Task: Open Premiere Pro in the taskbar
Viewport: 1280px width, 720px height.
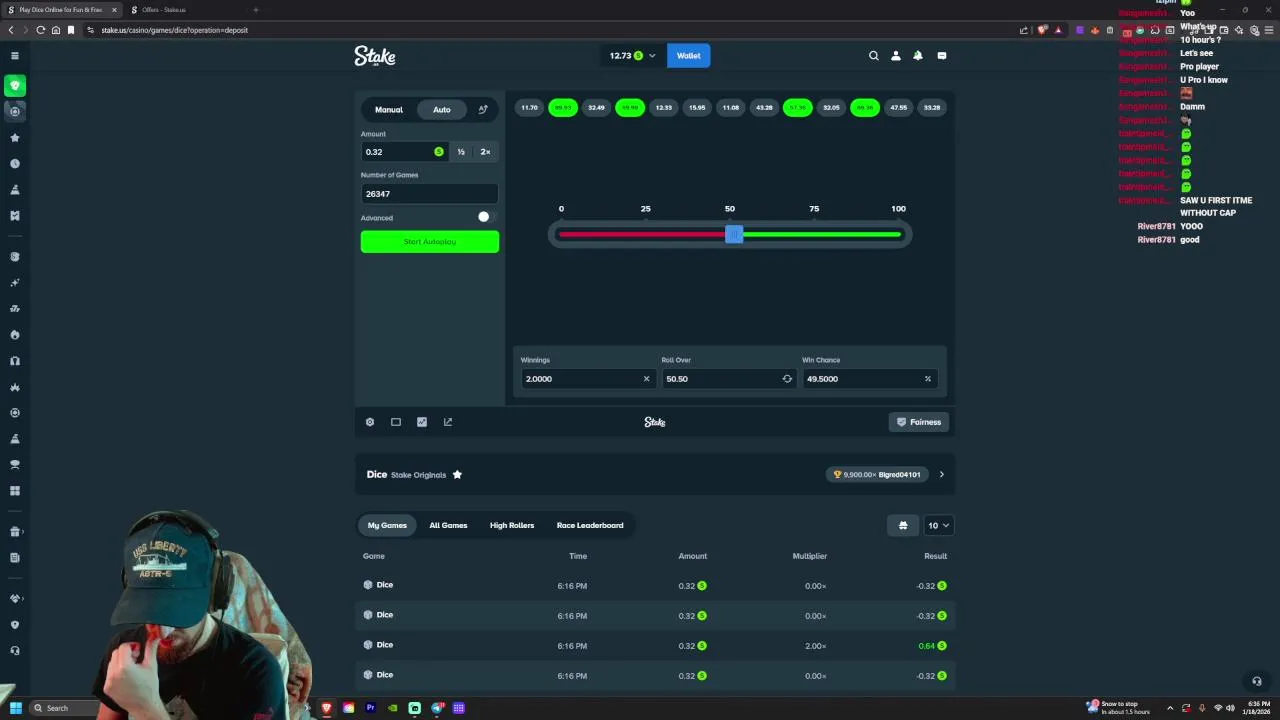Action: pos(370,708)
